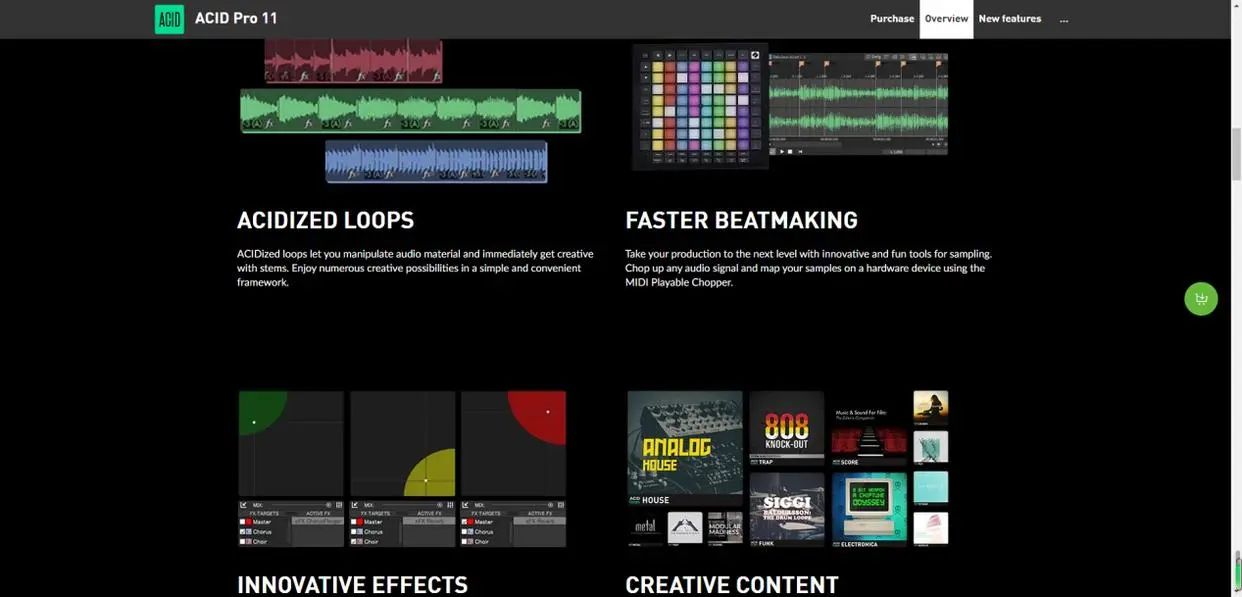Click the colorful pad grid chopper image
The width and height of the screenshot is (1242, 597).
click(700, 107)
